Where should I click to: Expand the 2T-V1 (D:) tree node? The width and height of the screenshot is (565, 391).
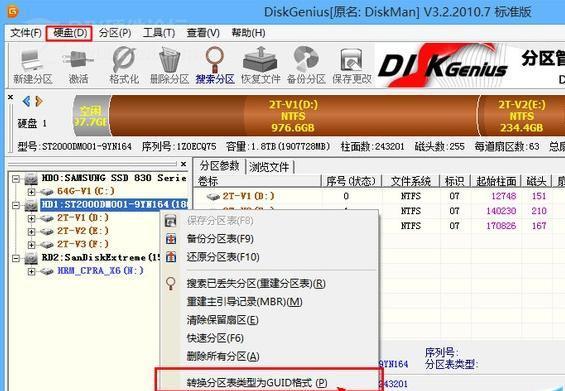(31, 218)
